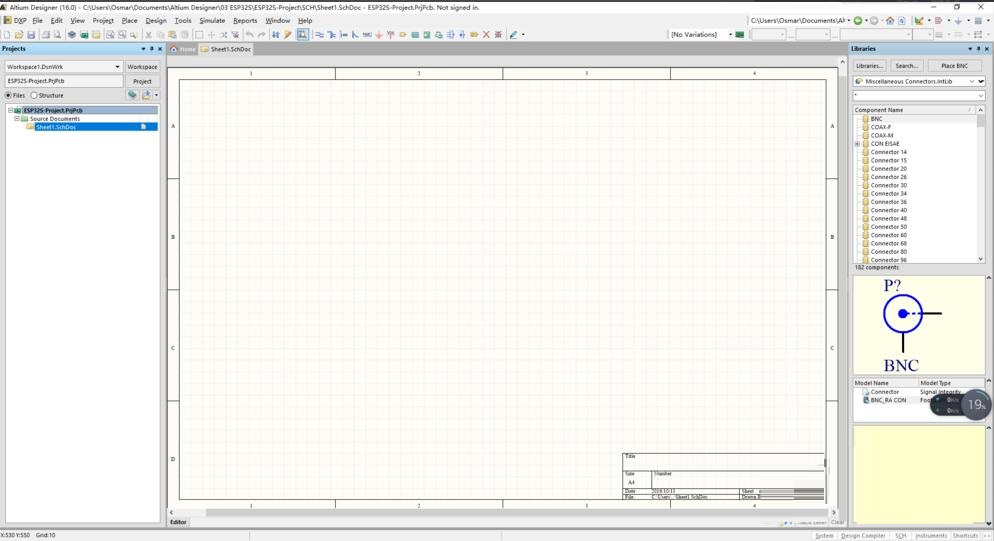994x541 pixels.
Task: Select the Connector 14 component
Action: [888, 152]
